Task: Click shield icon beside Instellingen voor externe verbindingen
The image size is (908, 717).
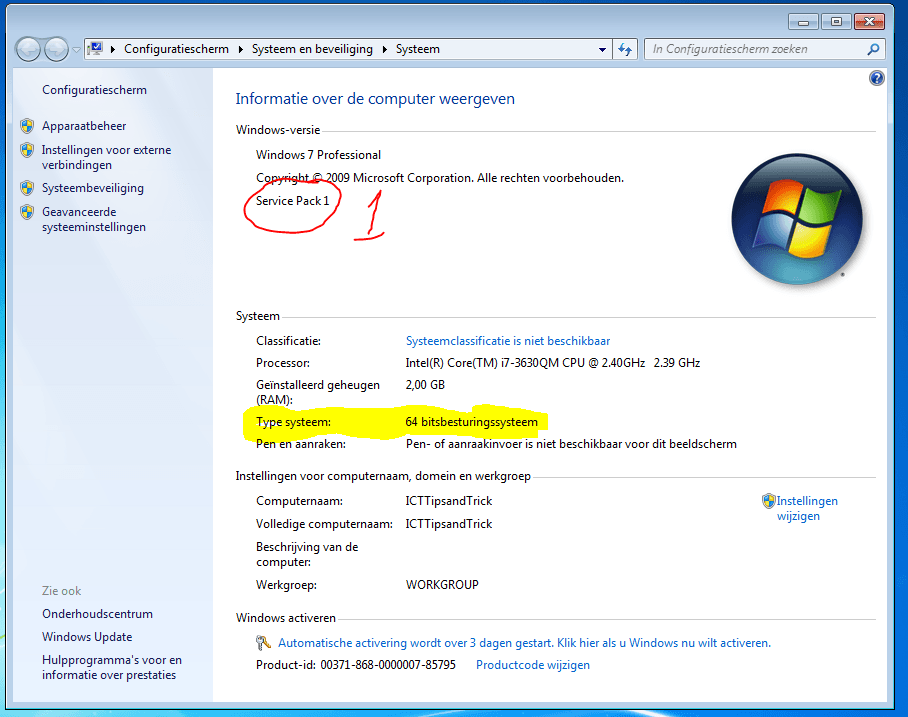Action: (x=27, y=150)
